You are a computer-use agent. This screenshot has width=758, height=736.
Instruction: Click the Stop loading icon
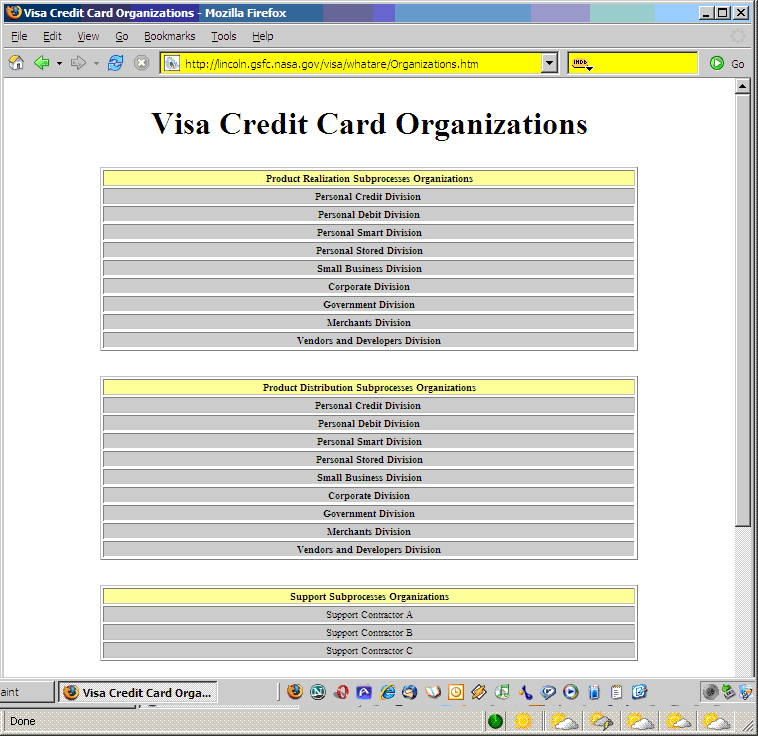coord(141,63)
